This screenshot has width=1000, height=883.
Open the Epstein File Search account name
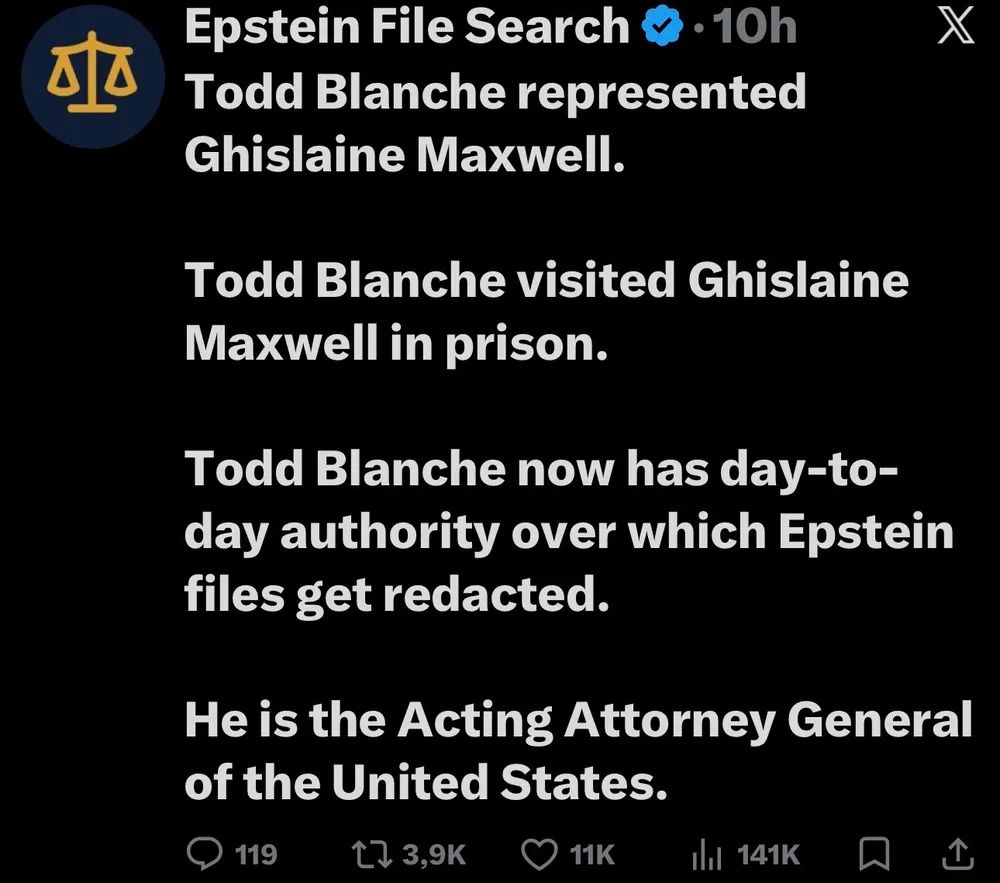click(x=407, y=28)
